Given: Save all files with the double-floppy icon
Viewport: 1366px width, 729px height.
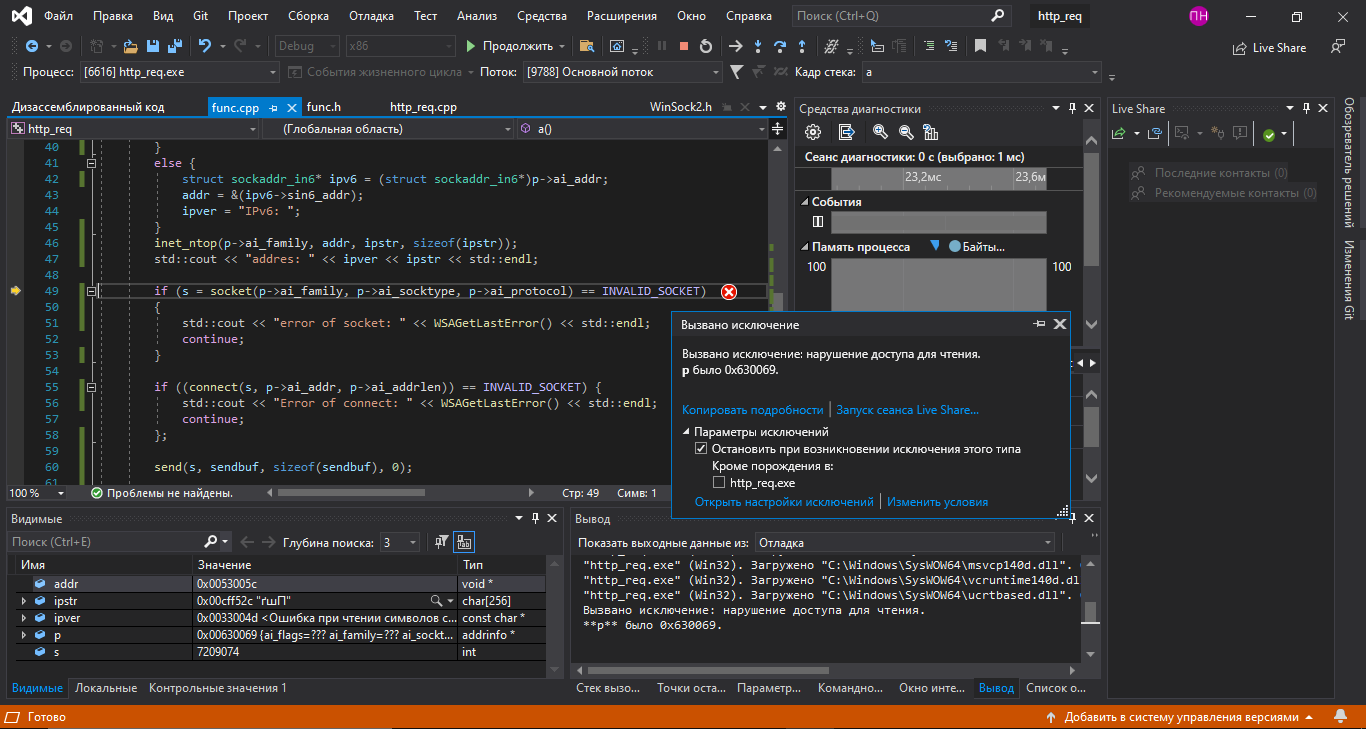Looking at the screenshot, I should 175,46.
